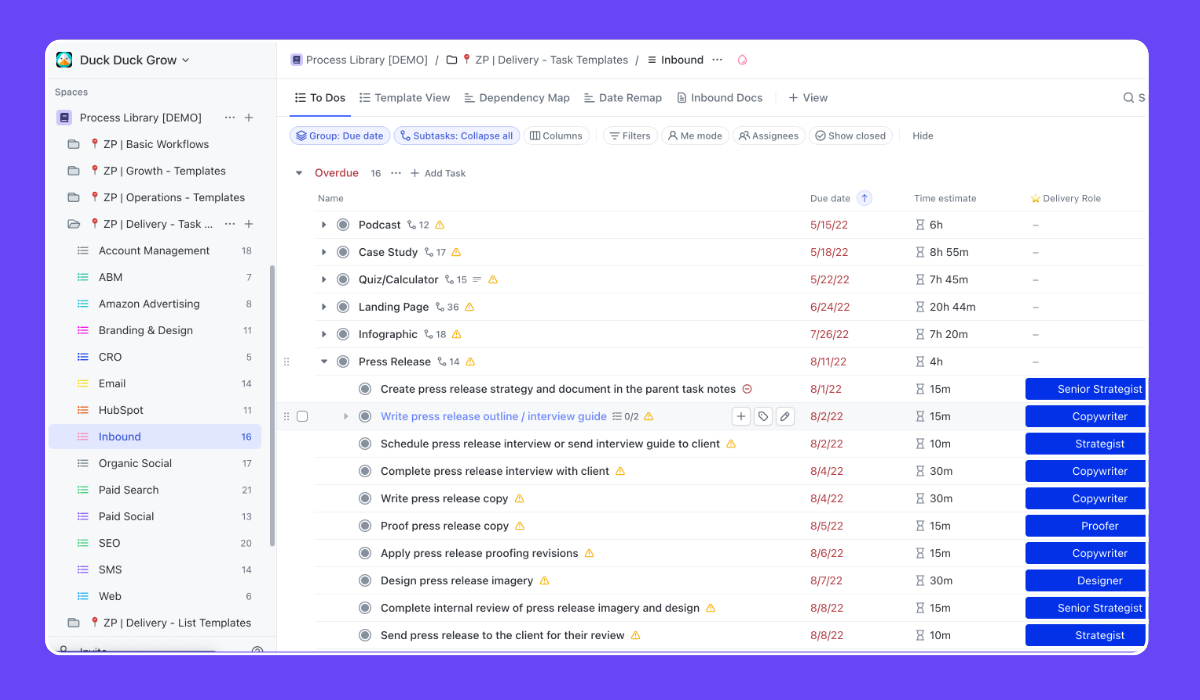Click the ellipsis next to ZP | Delivery - Task folder
This screenshot has width=1200, height=700.
click(228, 224)
